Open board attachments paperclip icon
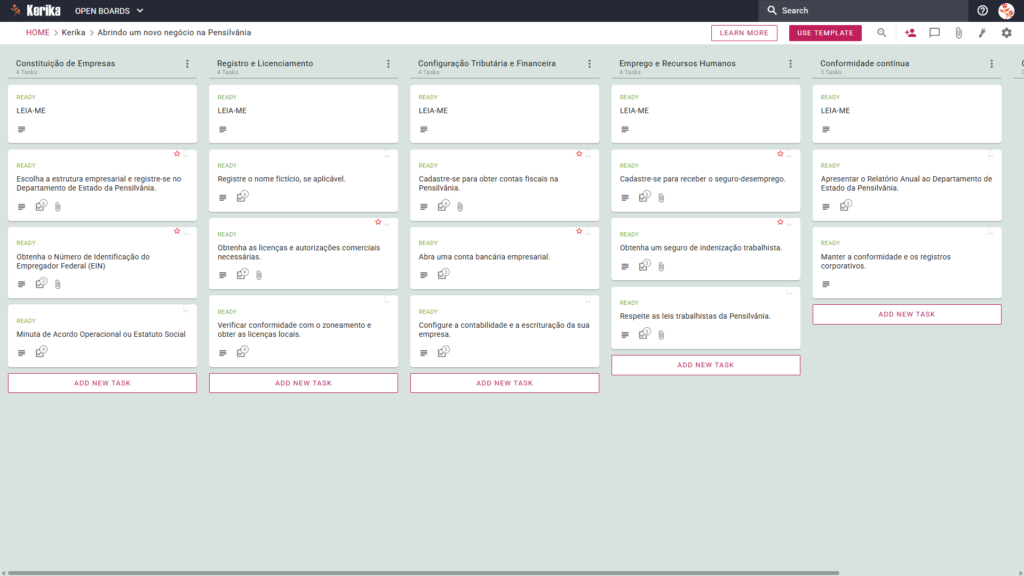The width and height of the screenshot is (1024, 576). pos(959,33)
